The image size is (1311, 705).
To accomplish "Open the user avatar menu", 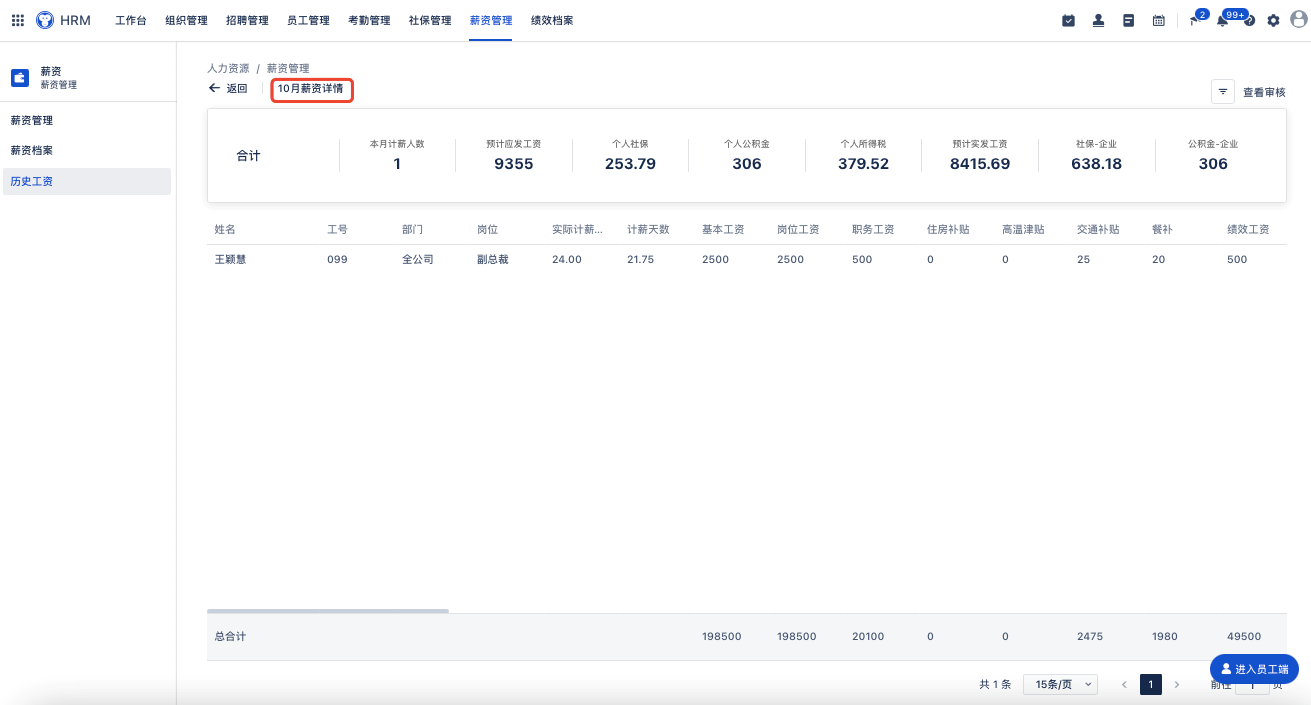I will pos(1298,20).
